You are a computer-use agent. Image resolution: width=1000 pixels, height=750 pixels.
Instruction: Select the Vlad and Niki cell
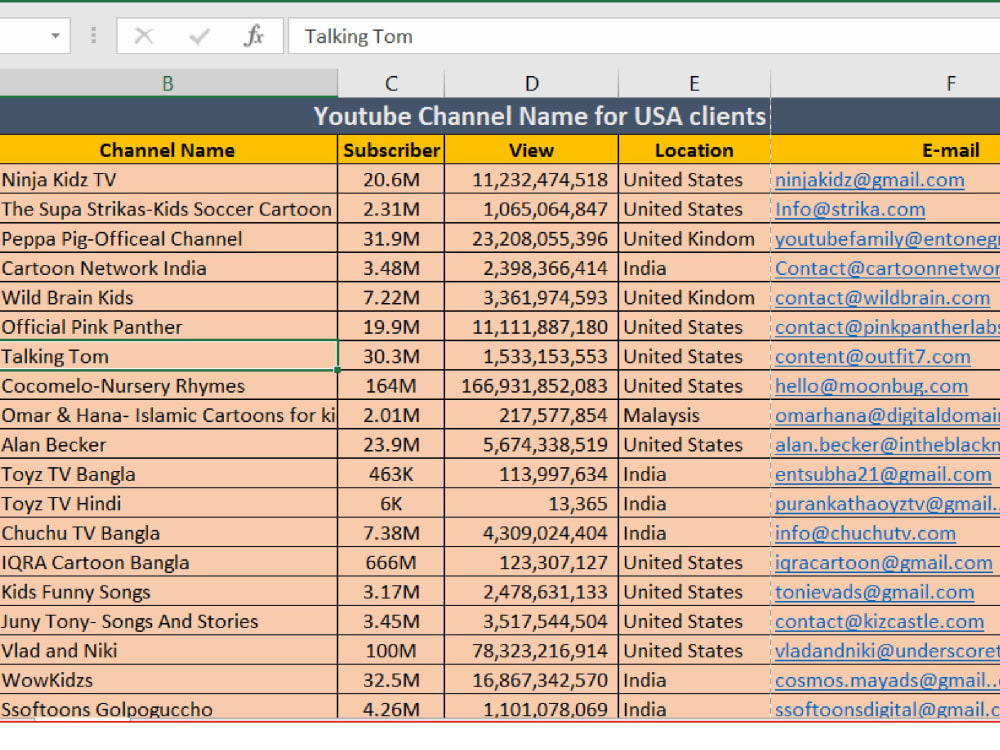click(168, 650)
